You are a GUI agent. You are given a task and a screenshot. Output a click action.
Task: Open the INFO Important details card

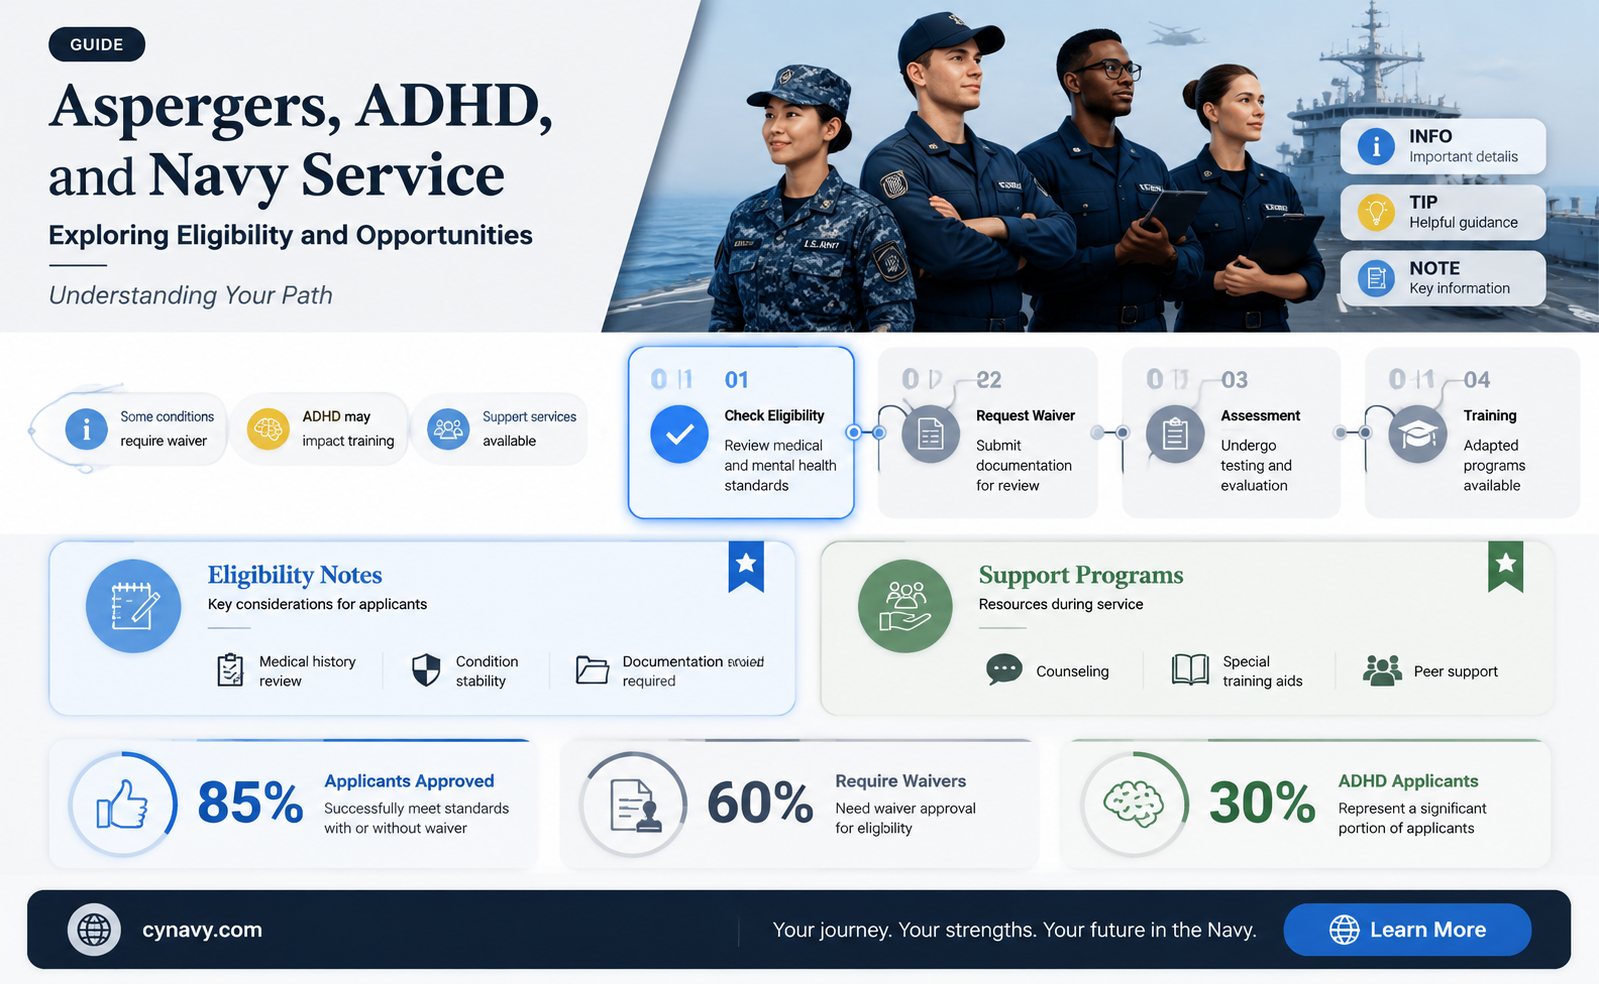click(x=1443, y=146)
